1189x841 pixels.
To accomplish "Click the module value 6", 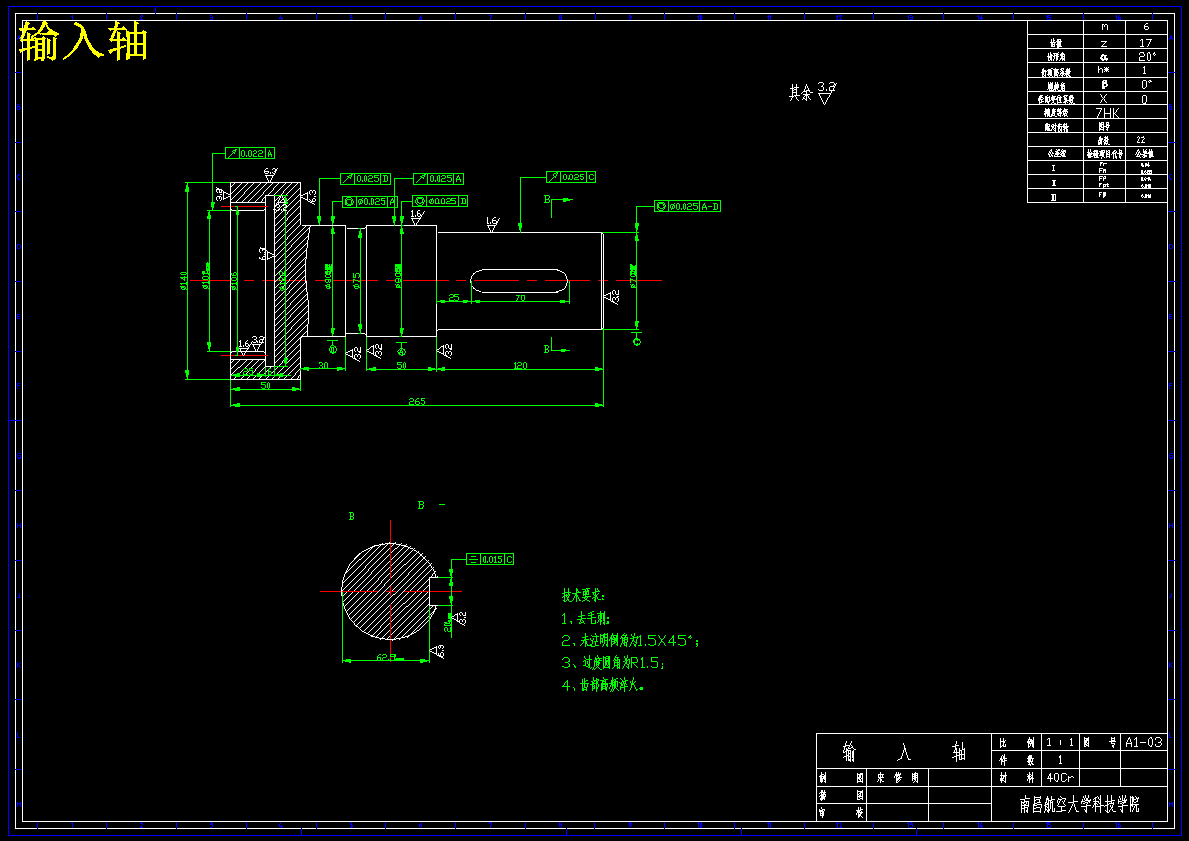I will pyautogui.click(x=1146, y=27).
